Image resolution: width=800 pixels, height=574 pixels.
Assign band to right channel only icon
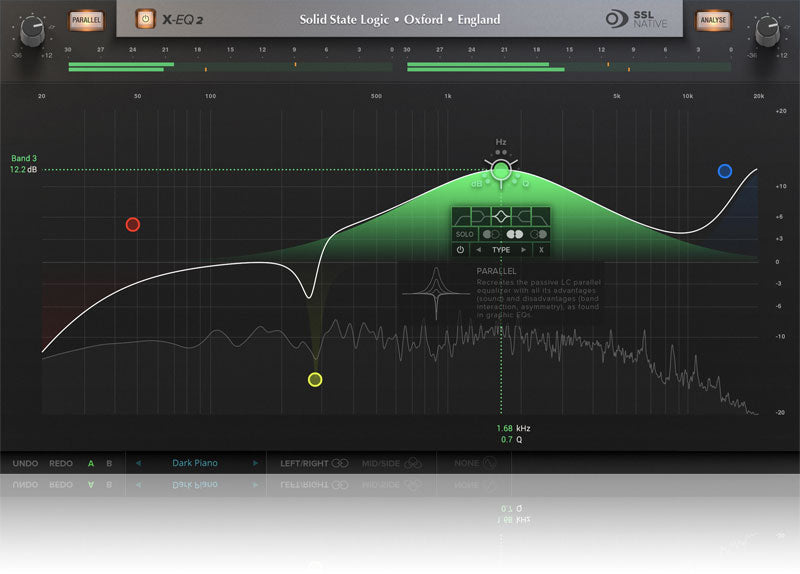pos(538,234)
